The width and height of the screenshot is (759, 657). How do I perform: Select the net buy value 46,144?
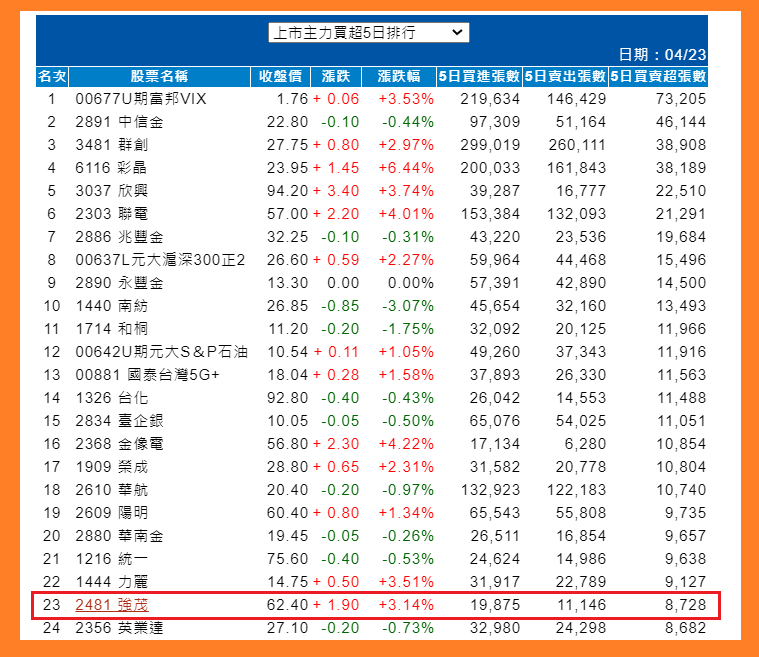tap(681, 122)
